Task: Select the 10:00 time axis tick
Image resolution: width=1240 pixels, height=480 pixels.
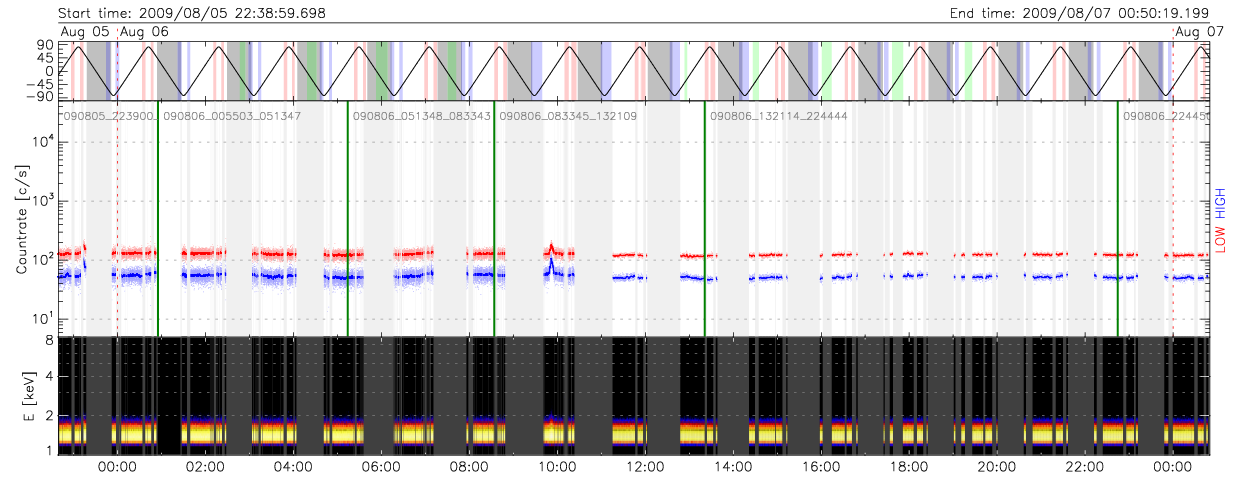Action: point(557,467)
